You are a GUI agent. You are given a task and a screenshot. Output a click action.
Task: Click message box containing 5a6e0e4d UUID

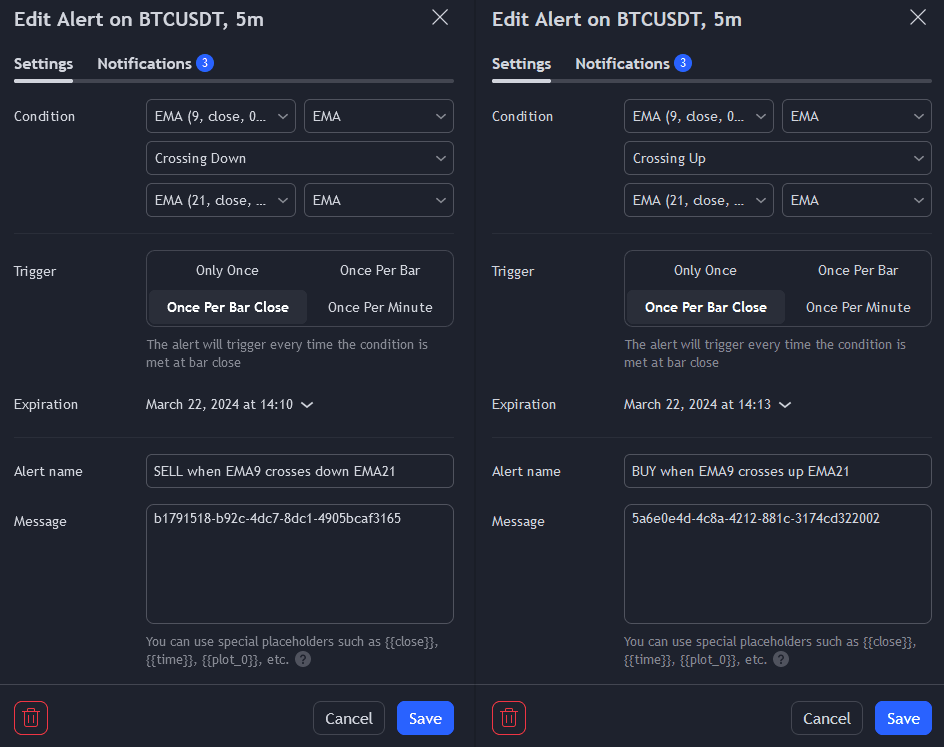[x=778, y=564]
